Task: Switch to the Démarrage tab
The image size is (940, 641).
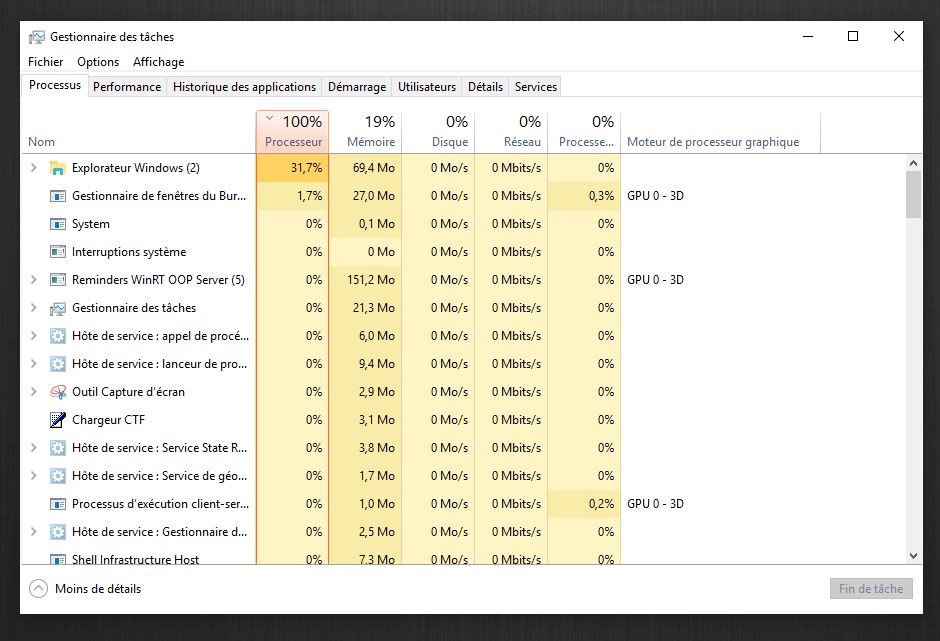Action: coord(357,87)
